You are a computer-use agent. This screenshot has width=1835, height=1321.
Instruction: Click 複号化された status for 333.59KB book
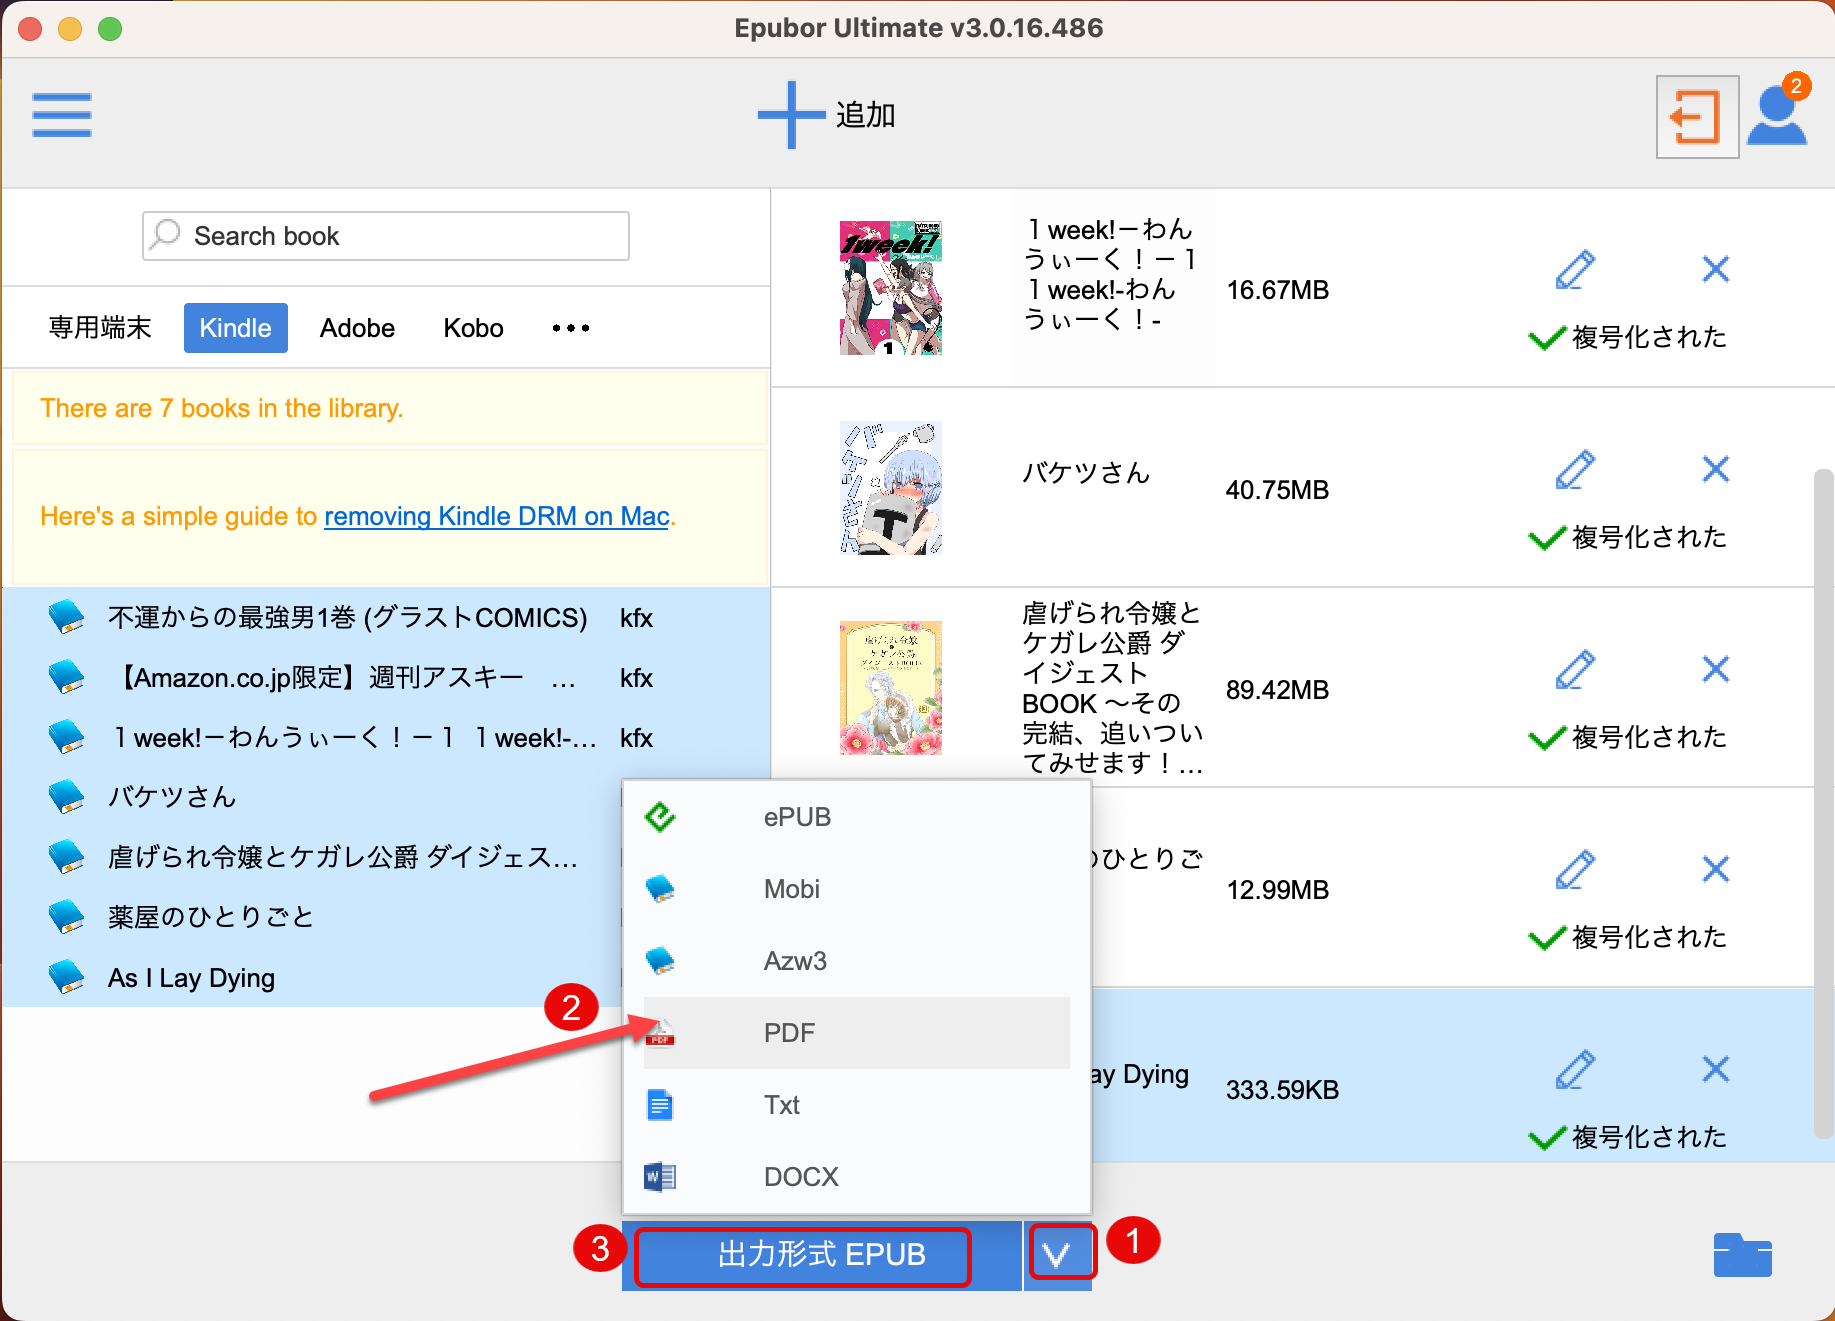point(1628,1137)
